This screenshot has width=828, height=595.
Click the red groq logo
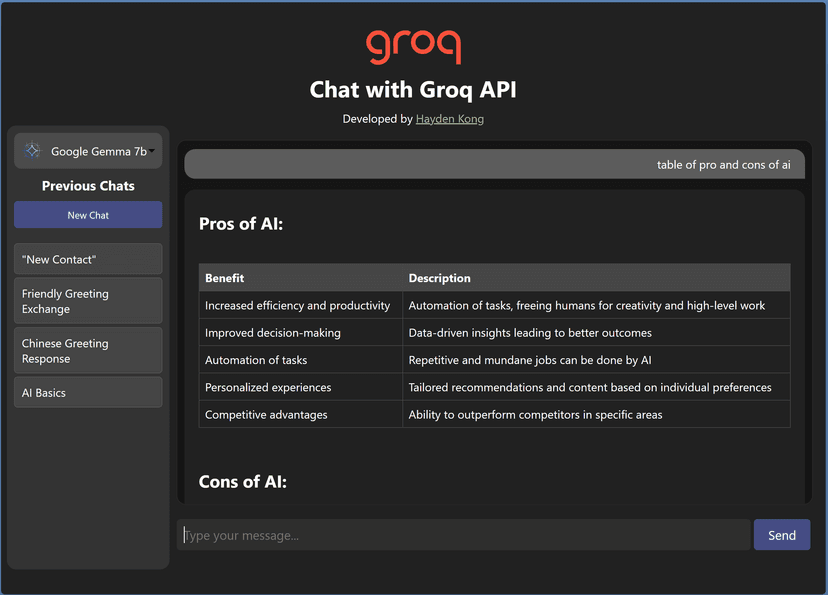coord(413,47)
